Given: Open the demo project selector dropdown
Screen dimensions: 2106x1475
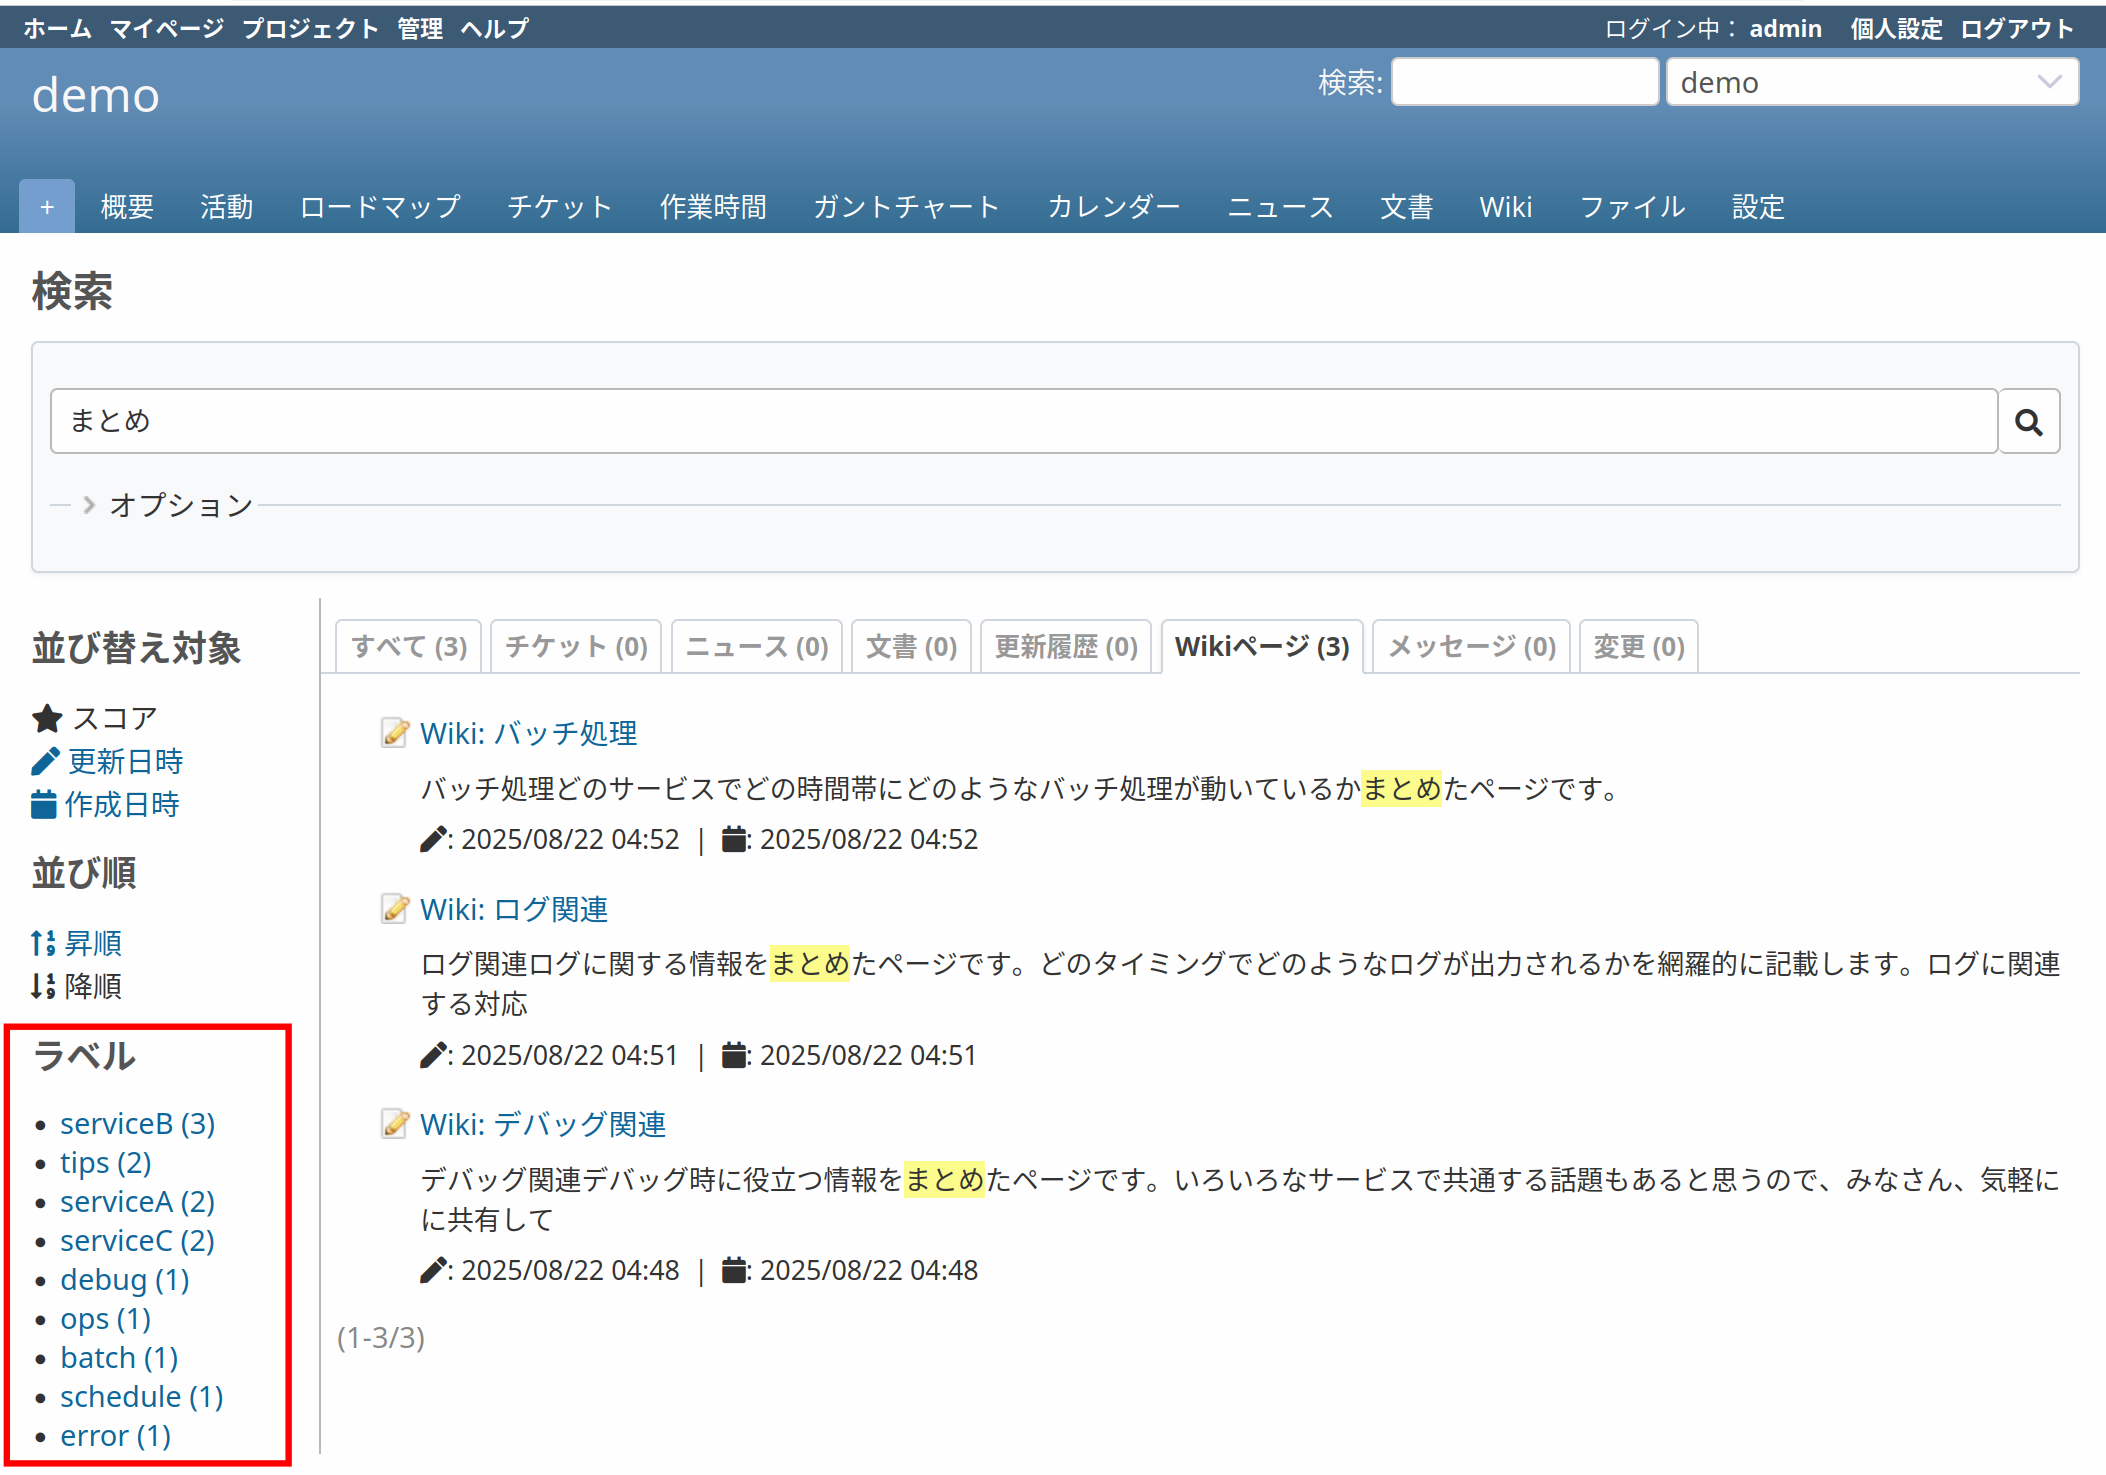Looking at the screenshot, I should pos(1872,82).
